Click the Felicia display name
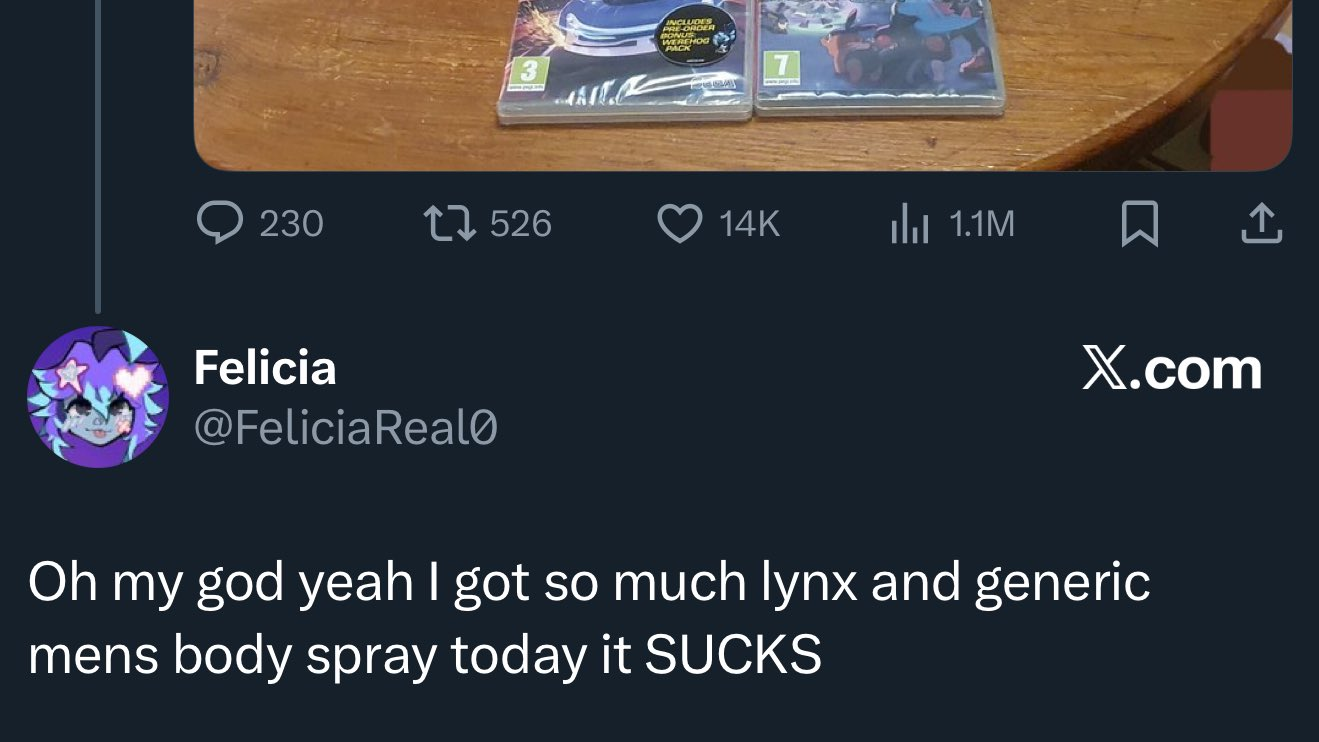 click(x=265, y=367)
